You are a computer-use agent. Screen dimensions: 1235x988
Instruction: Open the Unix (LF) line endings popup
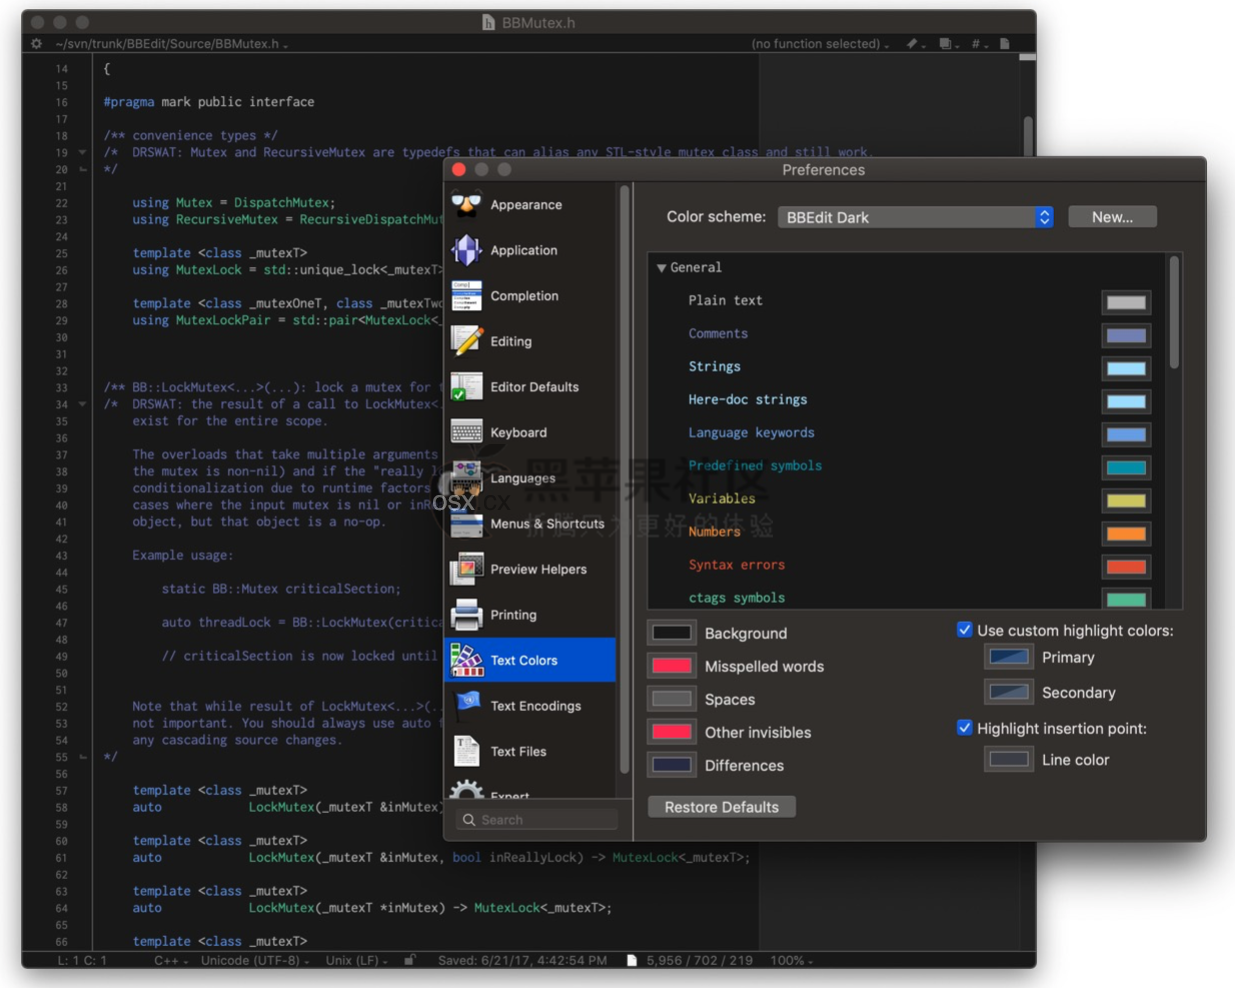pyautogui.click(x=356, y=960)
